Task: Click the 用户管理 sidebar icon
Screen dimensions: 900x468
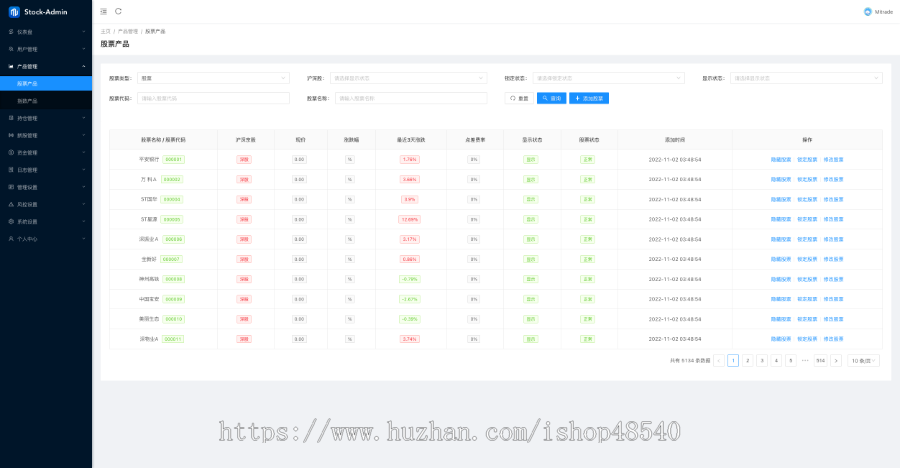Action: [11, 49]
